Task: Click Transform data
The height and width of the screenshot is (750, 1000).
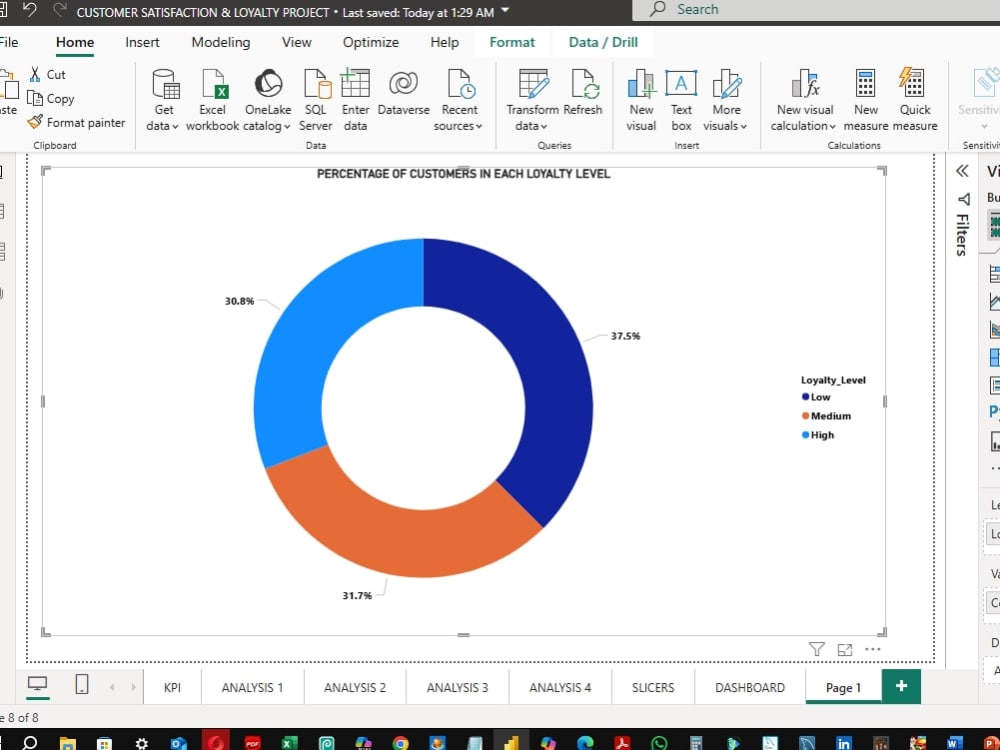Action: [533, 100]
